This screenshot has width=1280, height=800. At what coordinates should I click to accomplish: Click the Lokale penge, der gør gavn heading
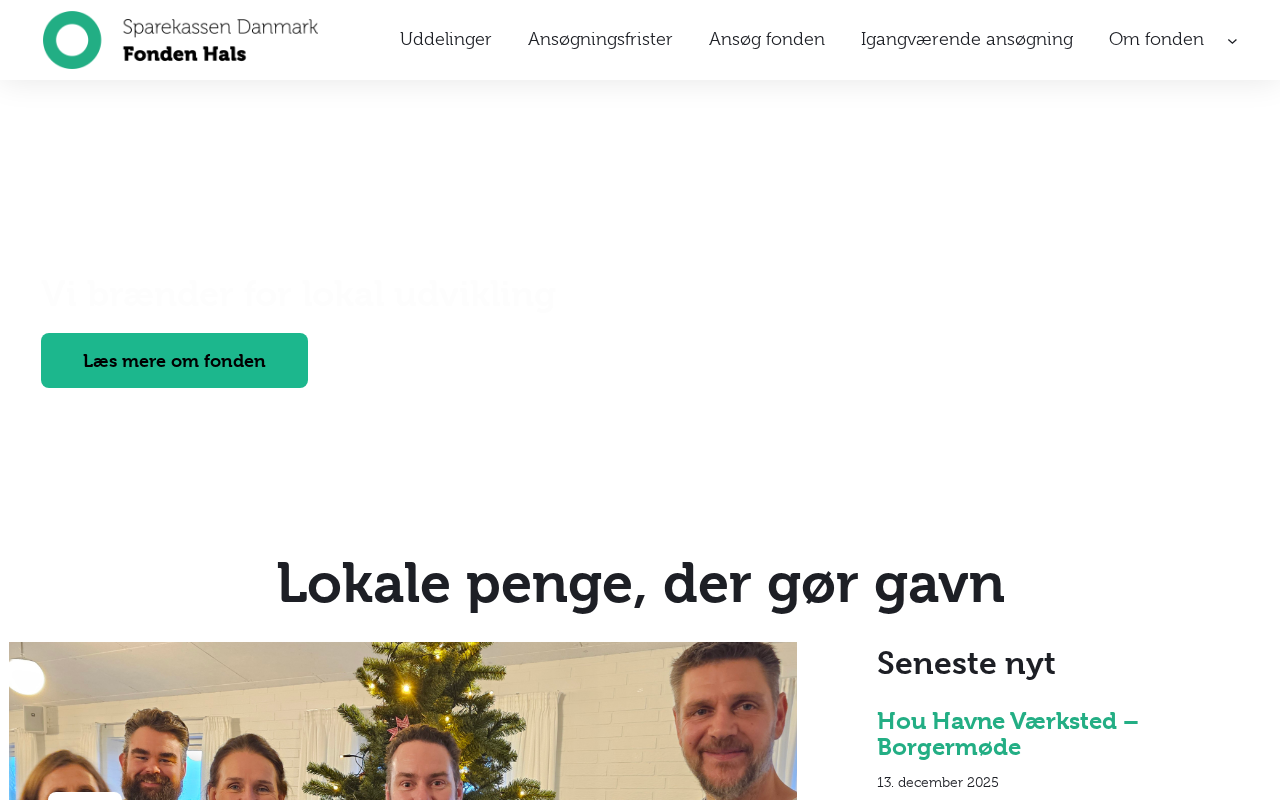click(x=640, y=583)
